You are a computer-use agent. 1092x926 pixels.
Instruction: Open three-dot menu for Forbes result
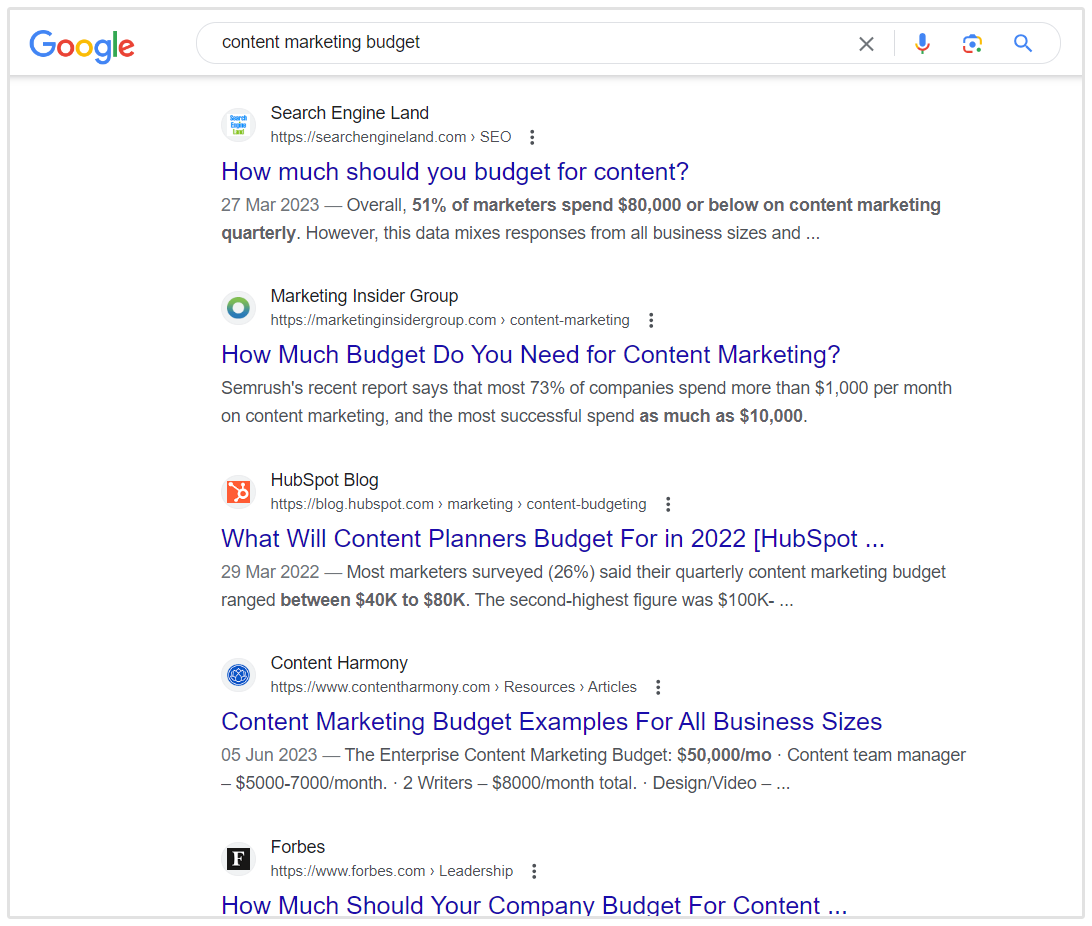(534, 872)
